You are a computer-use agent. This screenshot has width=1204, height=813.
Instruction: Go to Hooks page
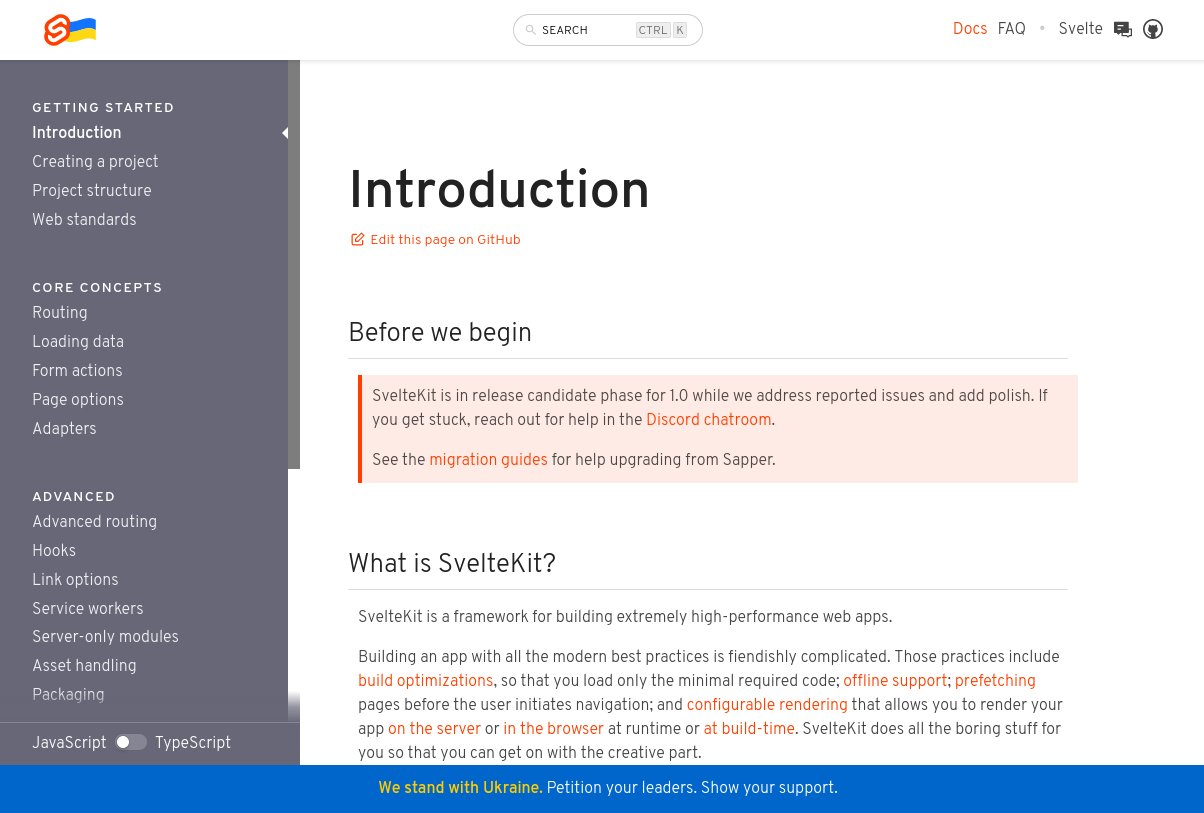click(x=54, y=551)
